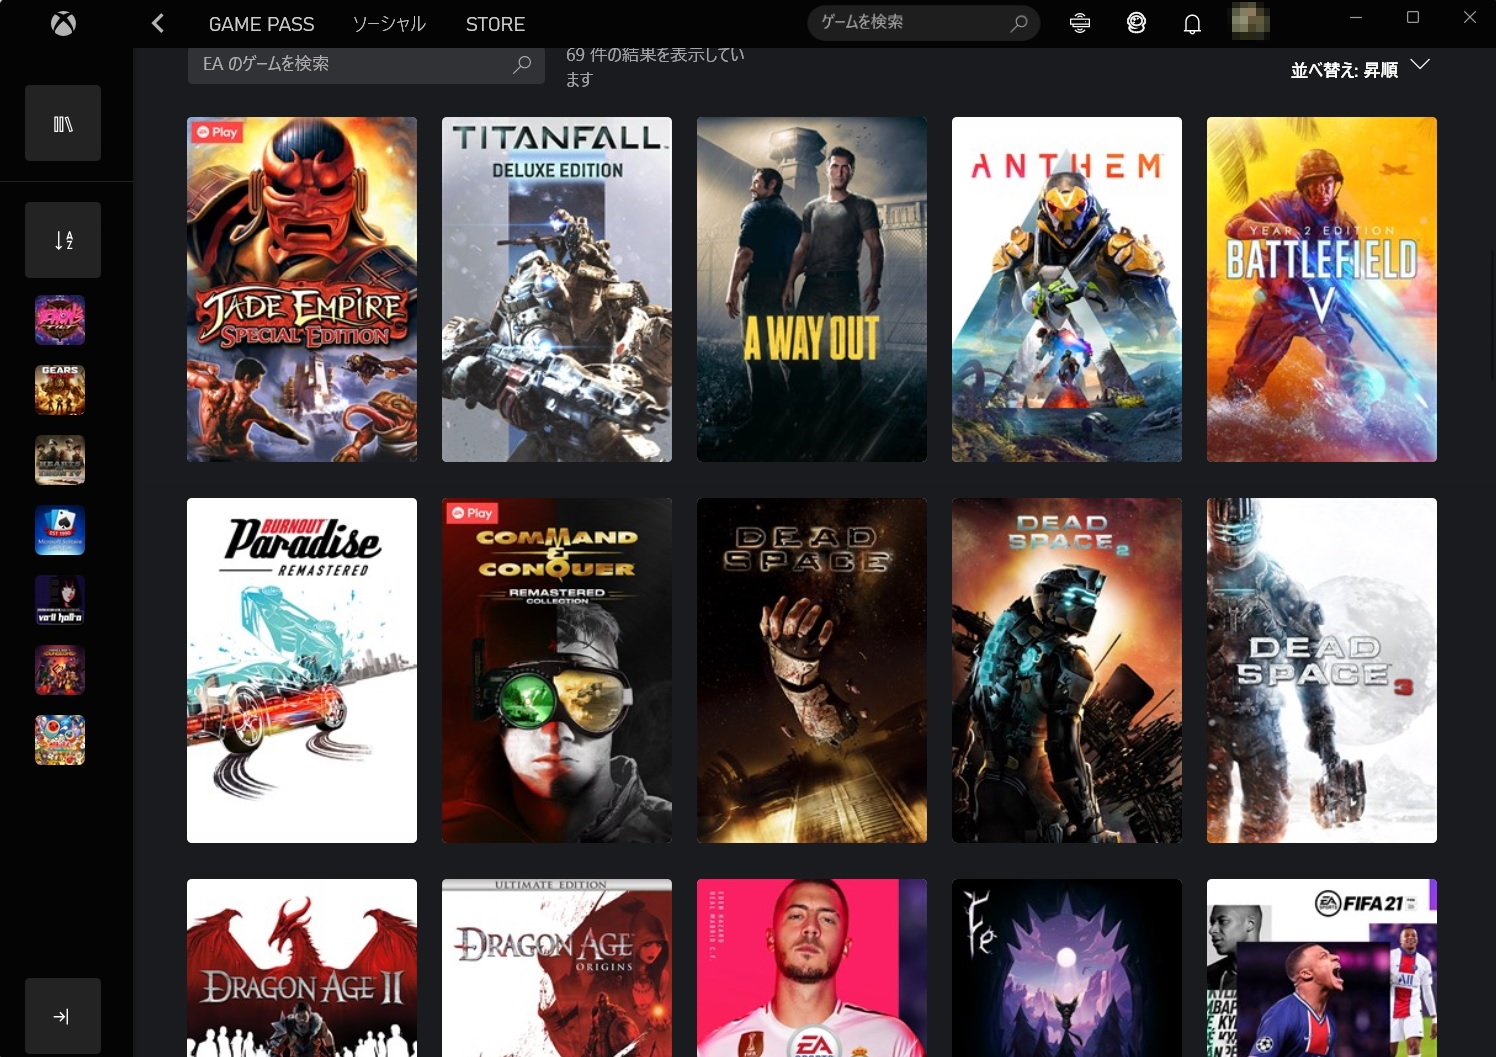Open the 並べ替え: 昇順 sort dropdown
Viewport: 1496px width, 1057px height.
(1360, 69)
